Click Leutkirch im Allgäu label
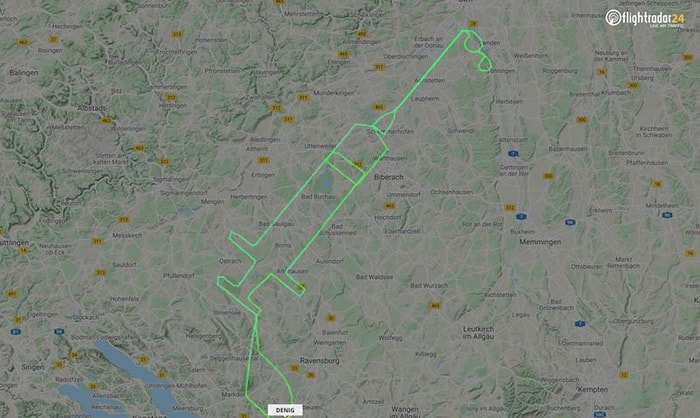Viewport: 700px width, 418px height. tap(478, 333)
